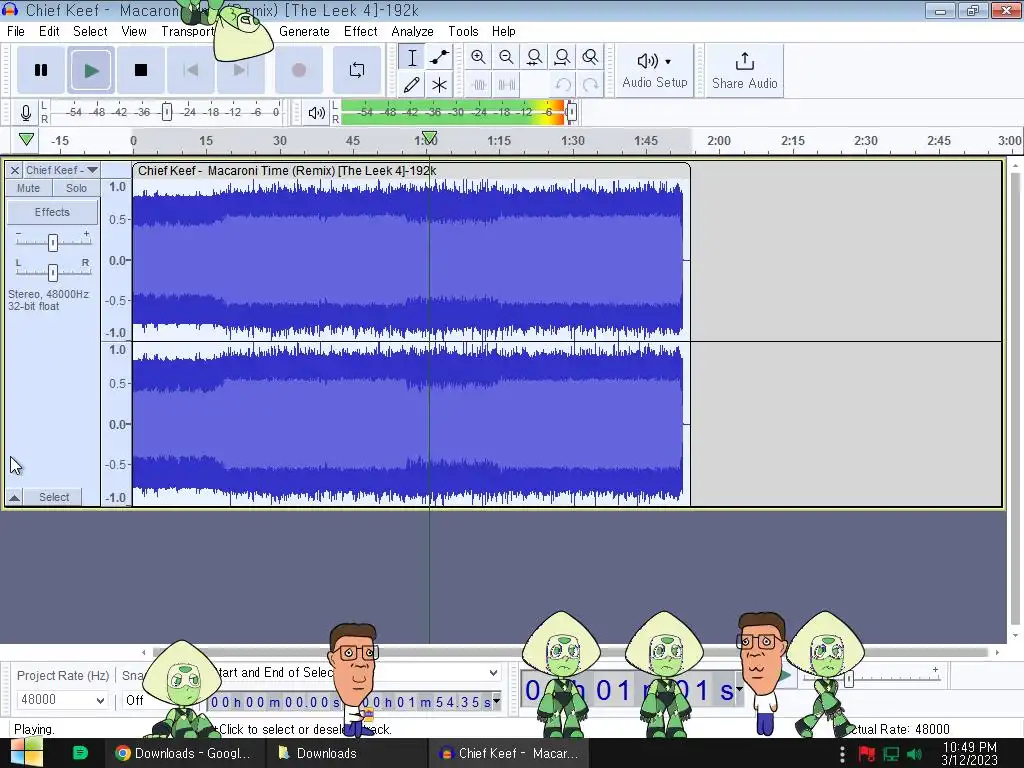Skip to start of the track

[191, 70]
